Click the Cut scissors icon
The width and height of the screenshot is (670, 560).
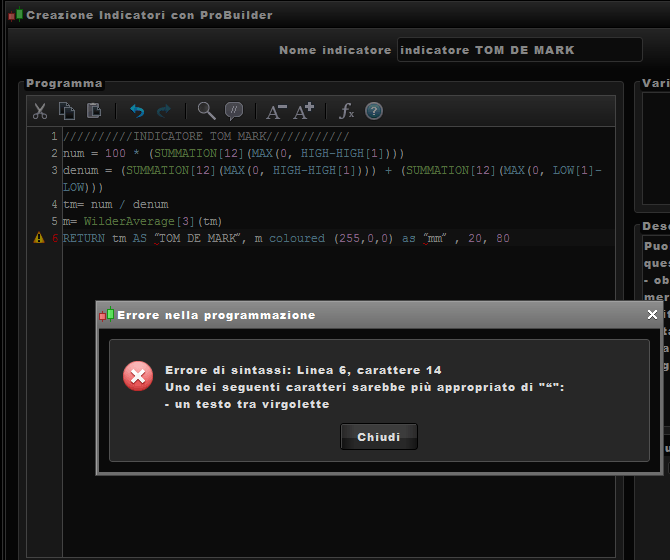(40, 111)
